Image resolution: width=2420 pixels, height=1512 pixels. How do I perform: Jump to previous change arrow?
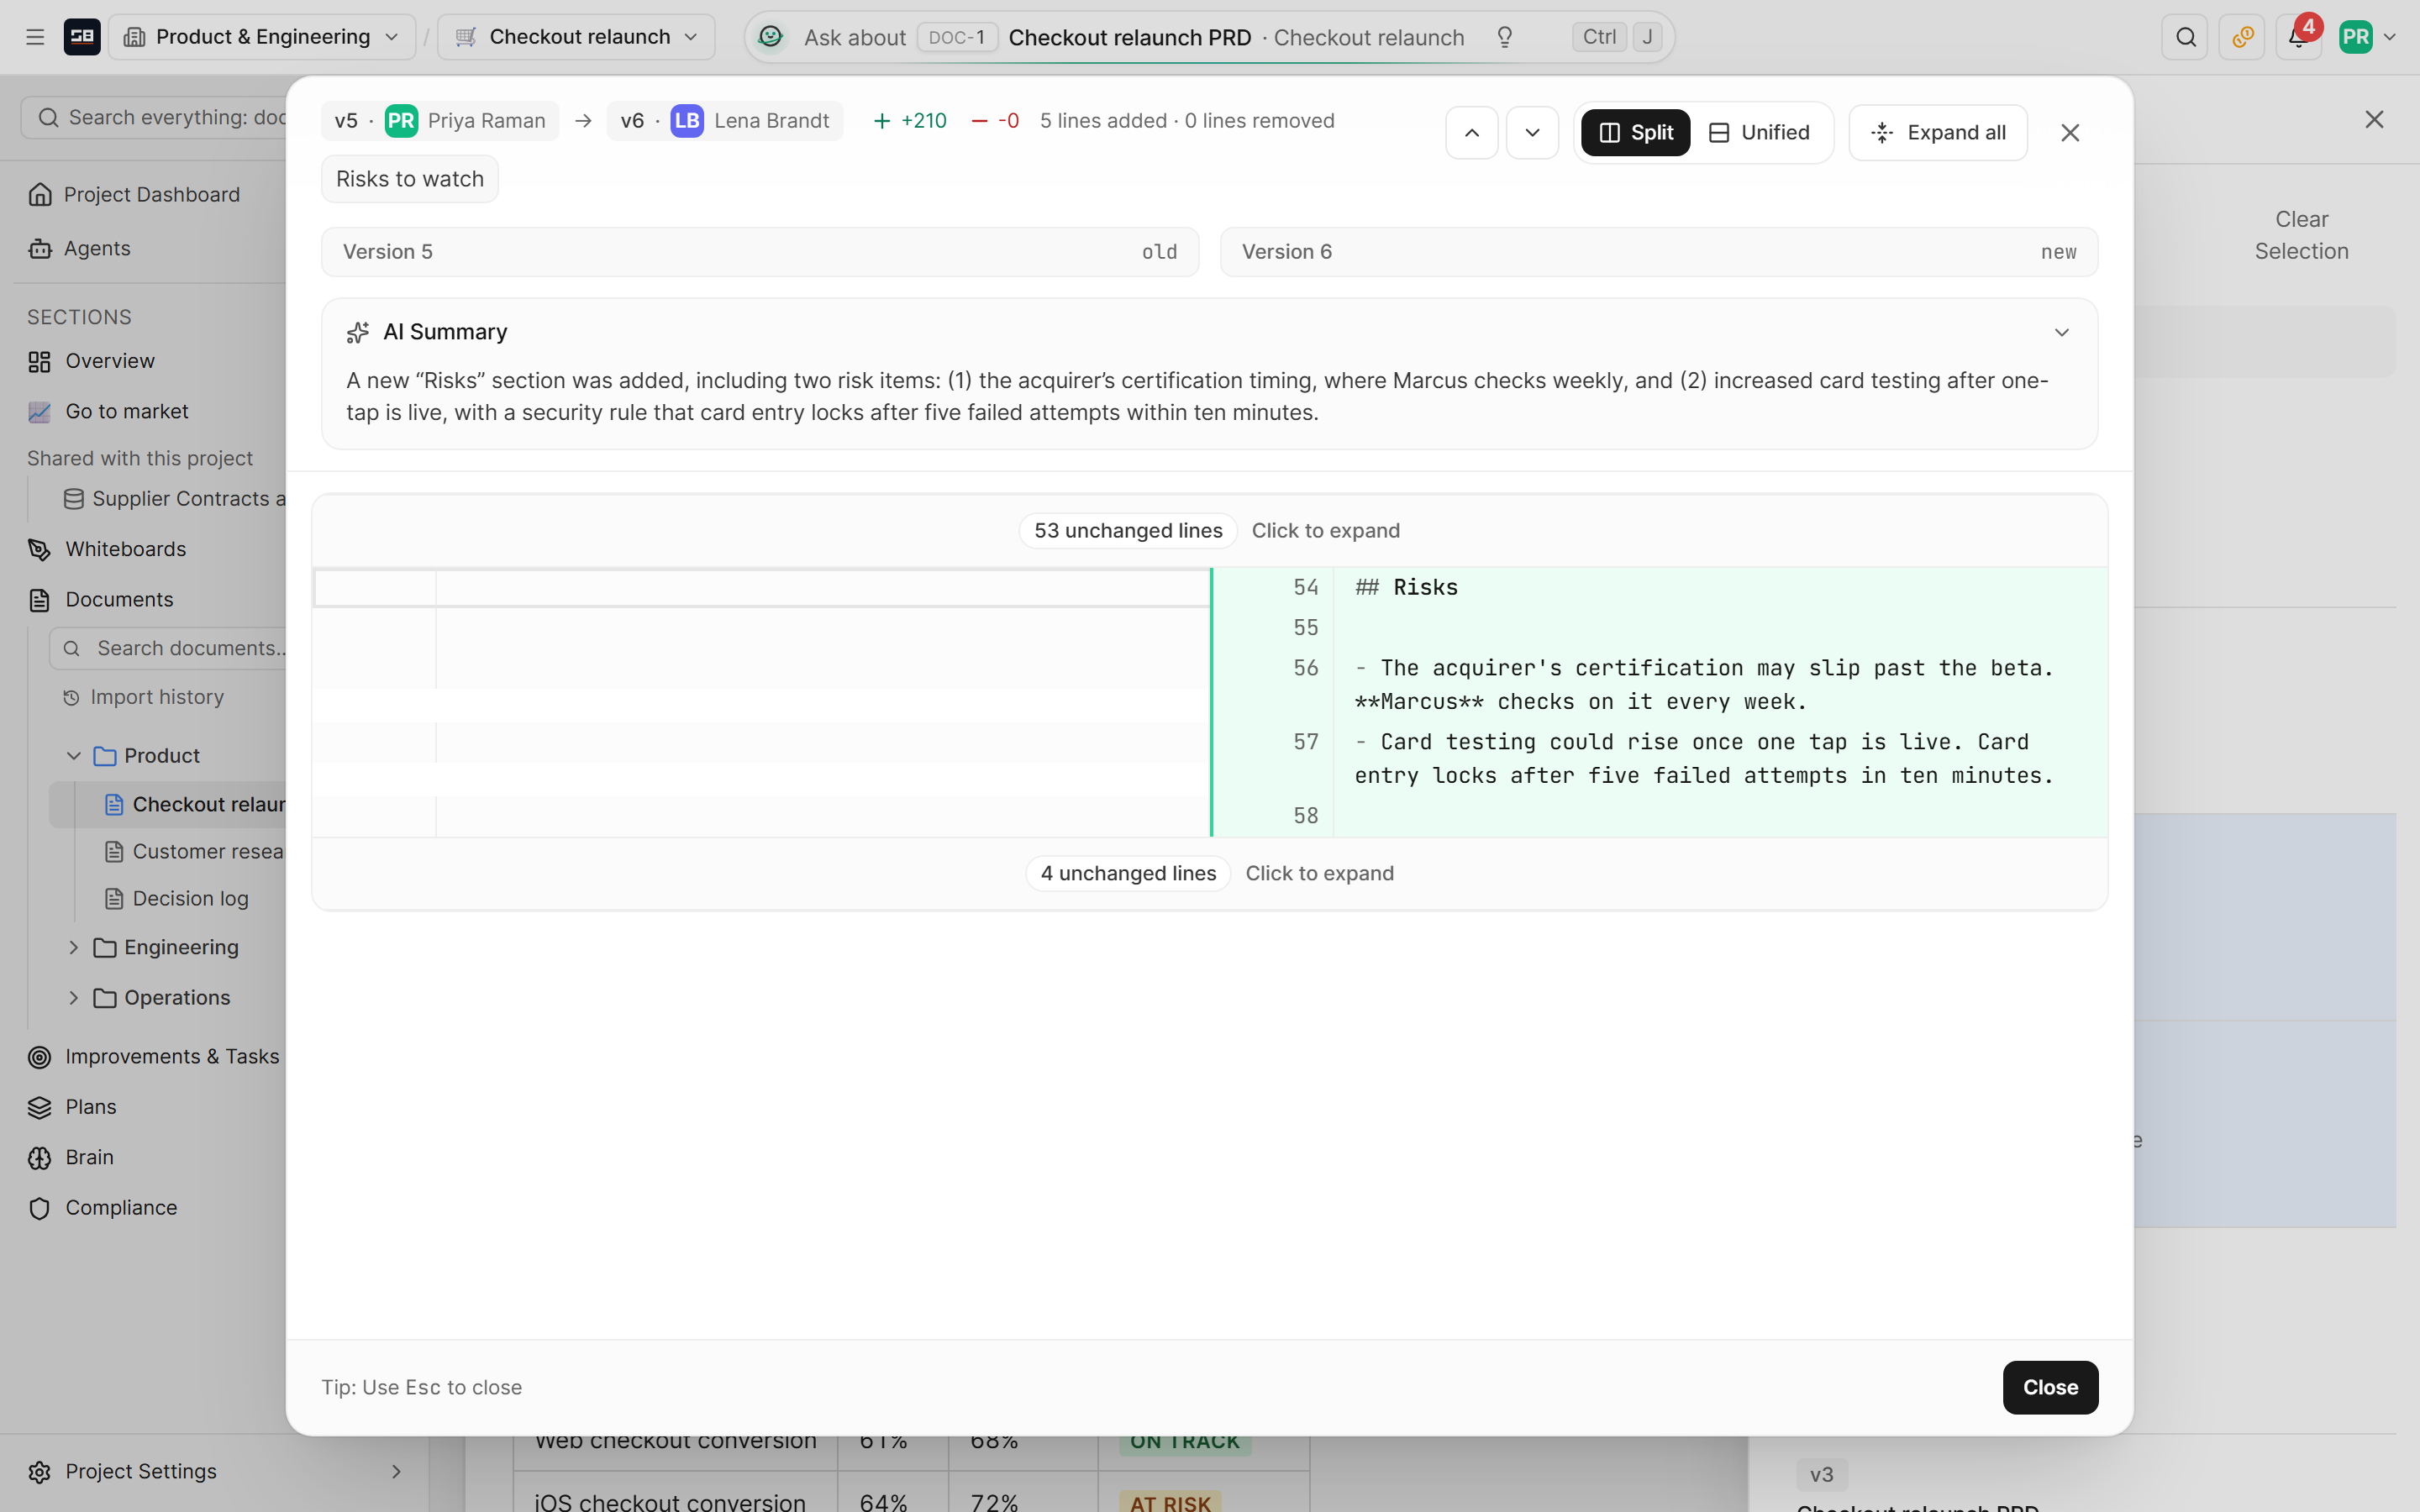(1472, 132)
